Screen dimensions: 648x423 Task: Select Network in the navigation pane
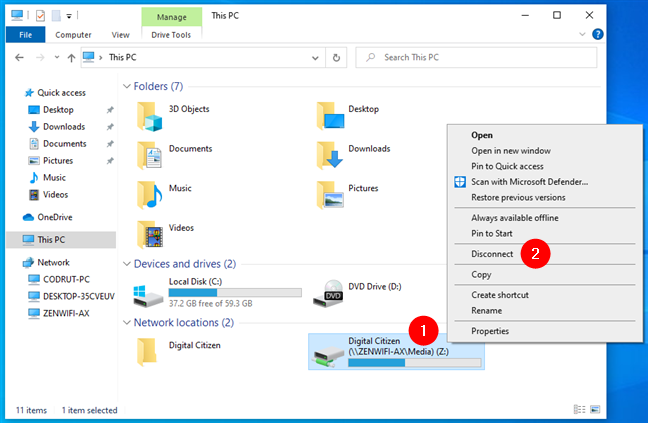coord(53,262)
